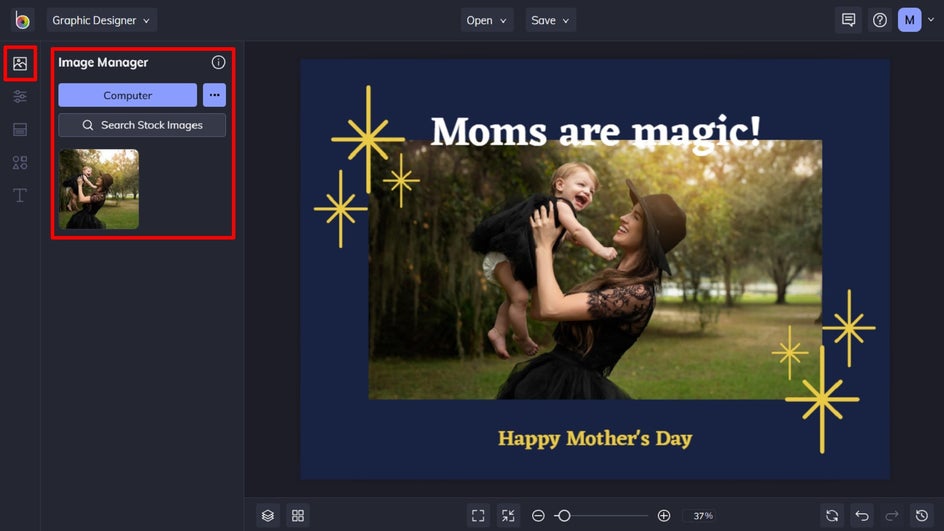Click the help question mark icon
Viewport: 944px width, 531px height.
point(880,20)
